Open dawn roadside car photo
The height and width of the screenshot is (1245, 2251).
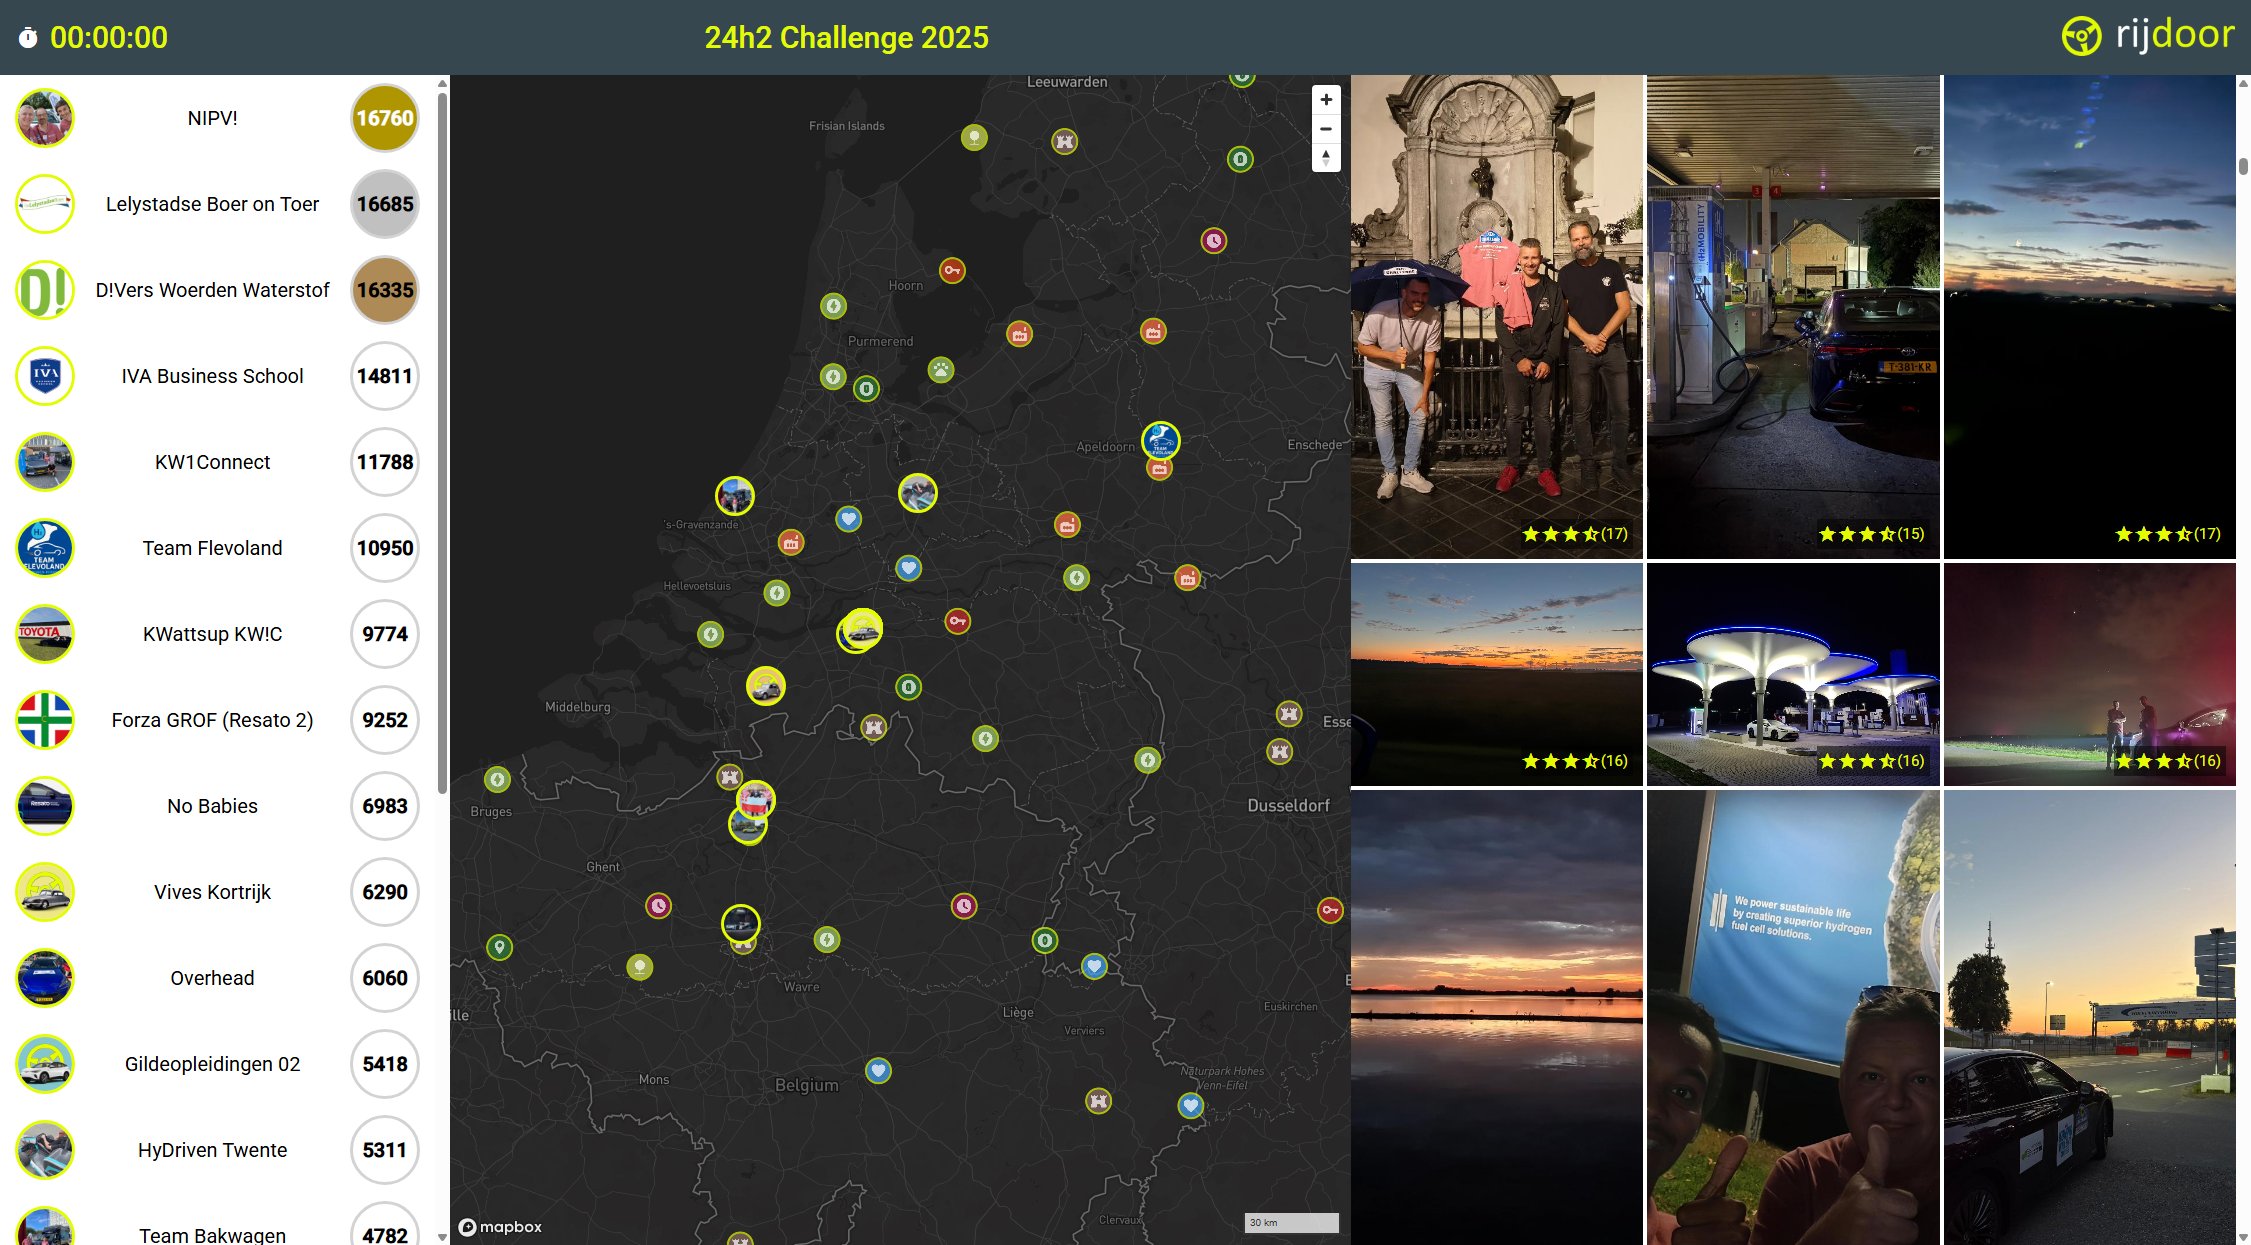pos(2089,1018)
